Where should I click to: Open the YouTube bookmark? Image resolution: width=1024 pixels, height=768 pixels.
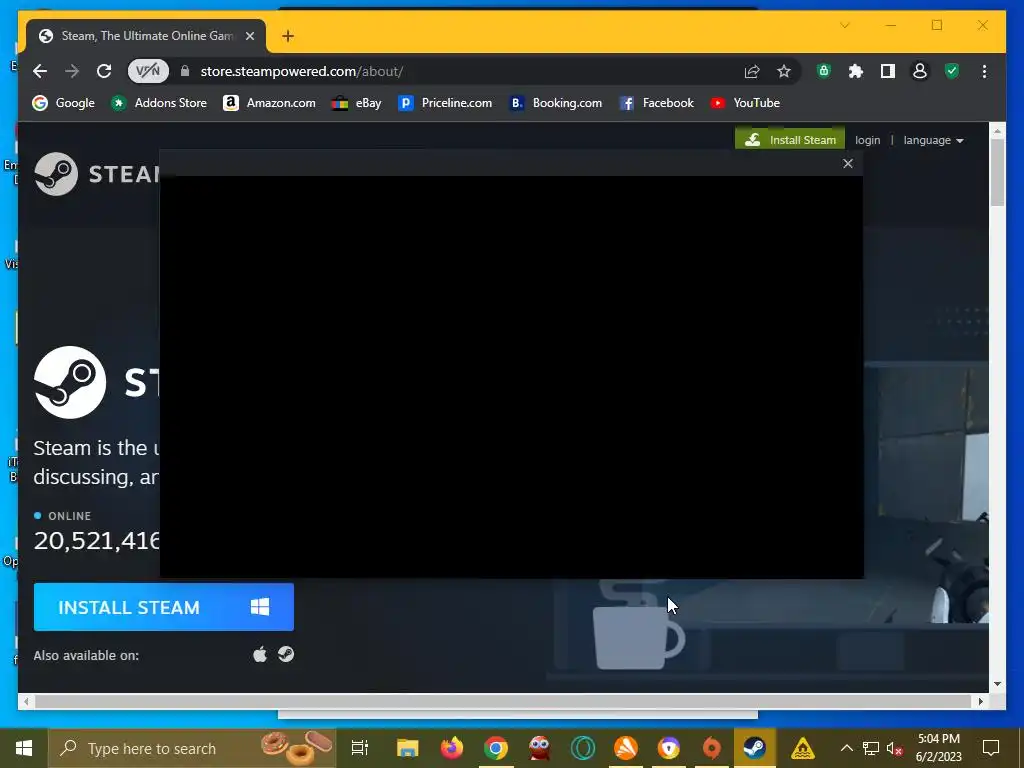[x=745, y=103]
